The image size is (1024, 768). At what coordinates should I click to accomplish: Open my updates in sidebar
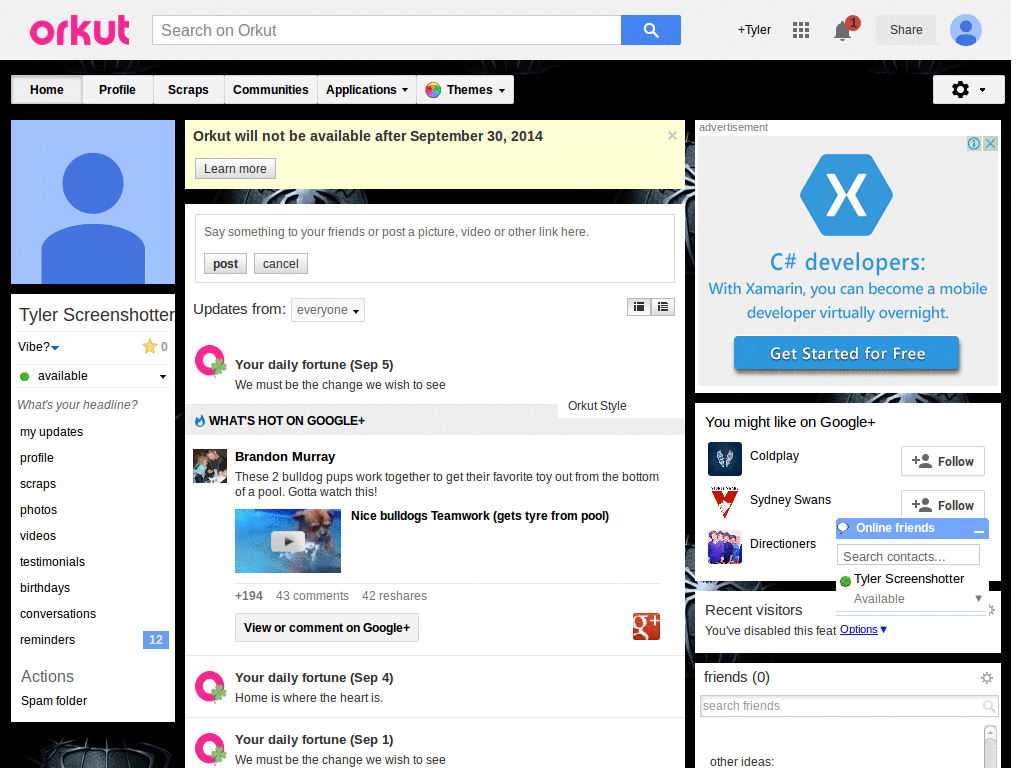pos(52,432)
